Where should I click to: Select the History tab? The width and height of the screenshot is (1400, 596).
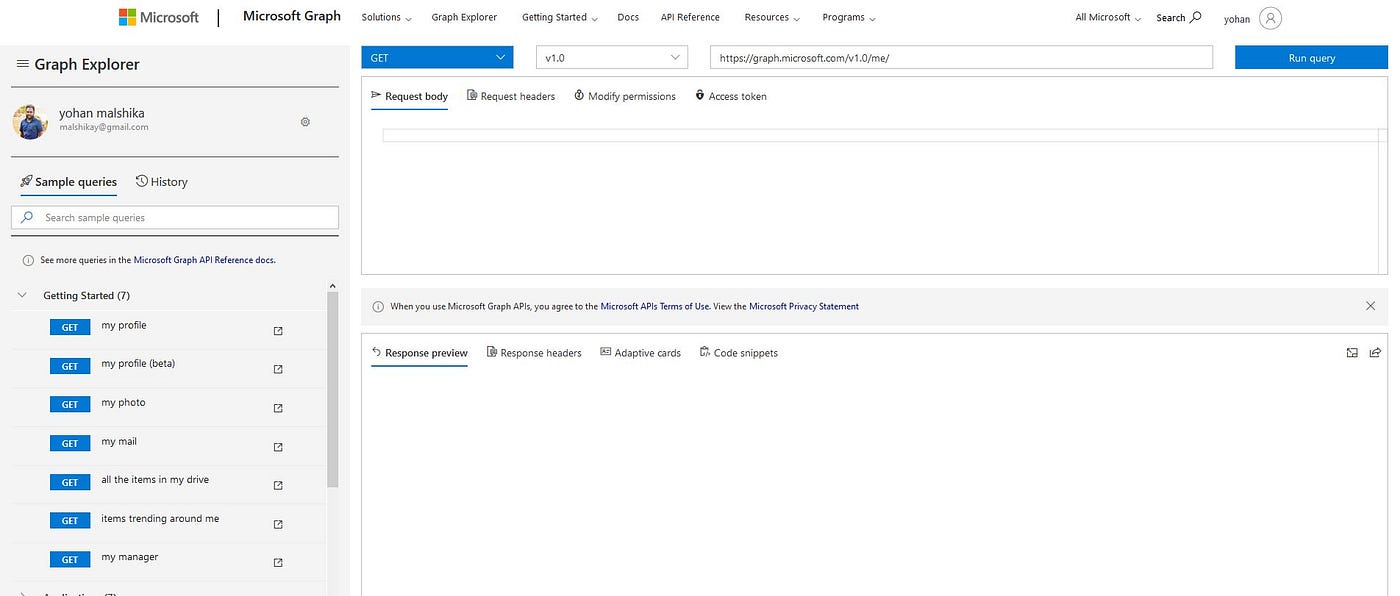click(x=162, y=182)
